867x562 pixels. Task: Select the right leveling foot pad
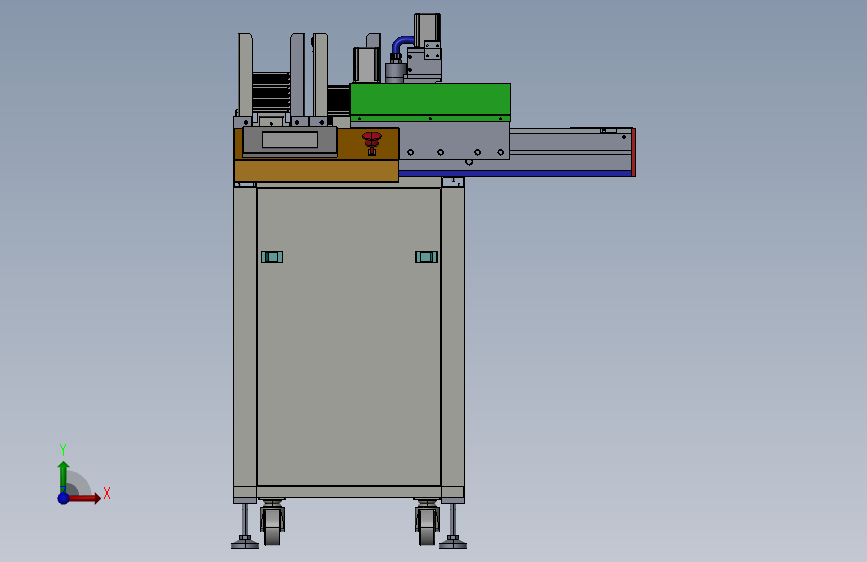[x=453, y=544]
